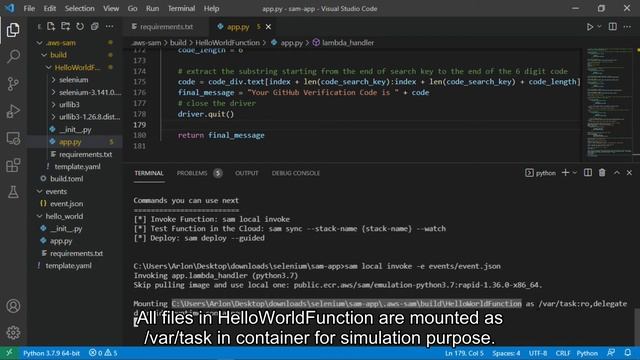This screenshot has width=640, height=360.
Task: Open template.yaml under build folder
Action: coord(77,167)
